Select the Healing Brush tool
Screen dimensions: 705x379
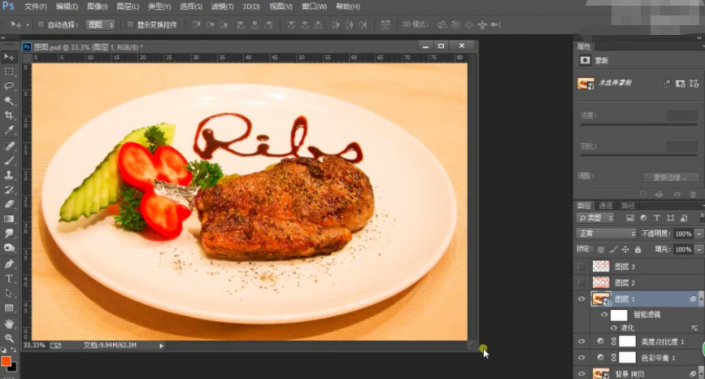coord(9,146)
